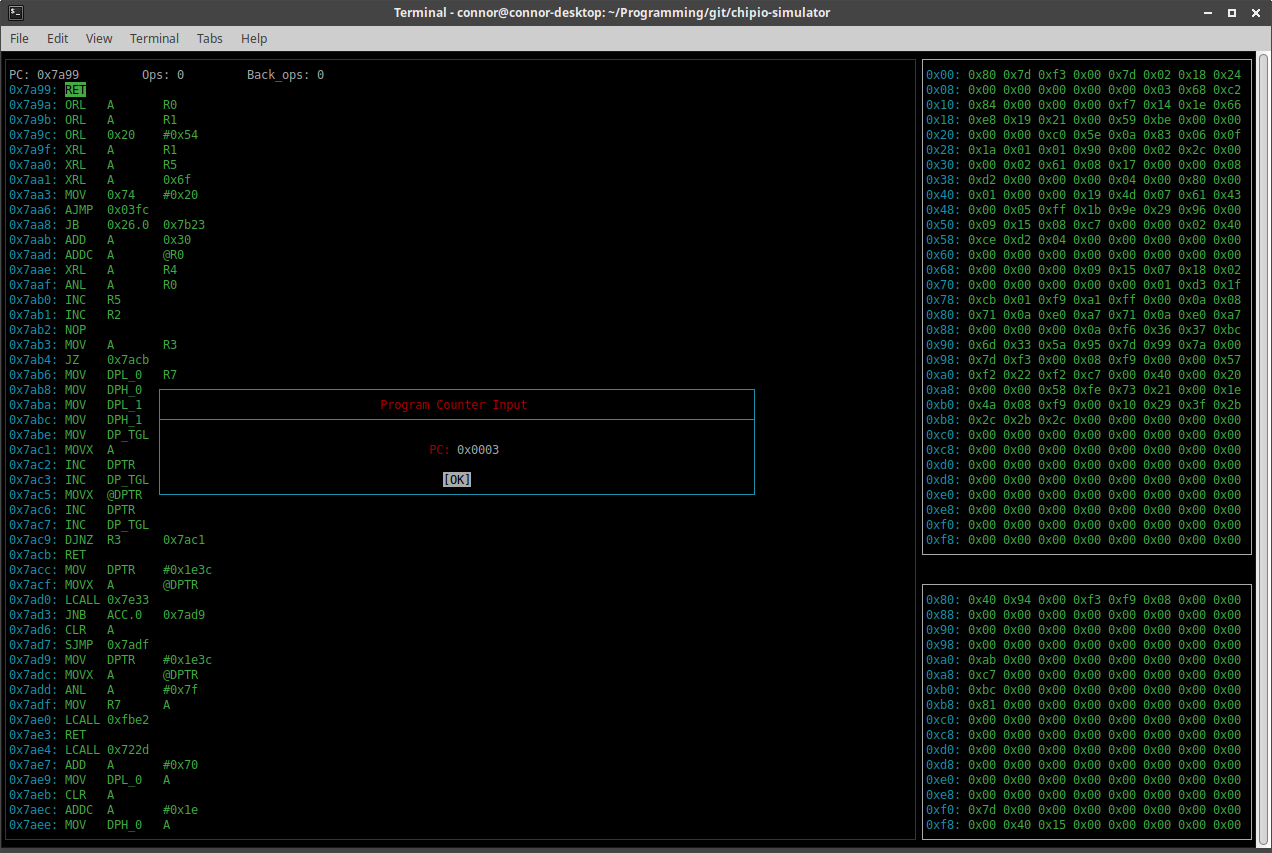Select the MOV DPH_0 A line at 0x7aee
Screen dimensions: 1272x853
pyautogui.click(x=90, y=825)
